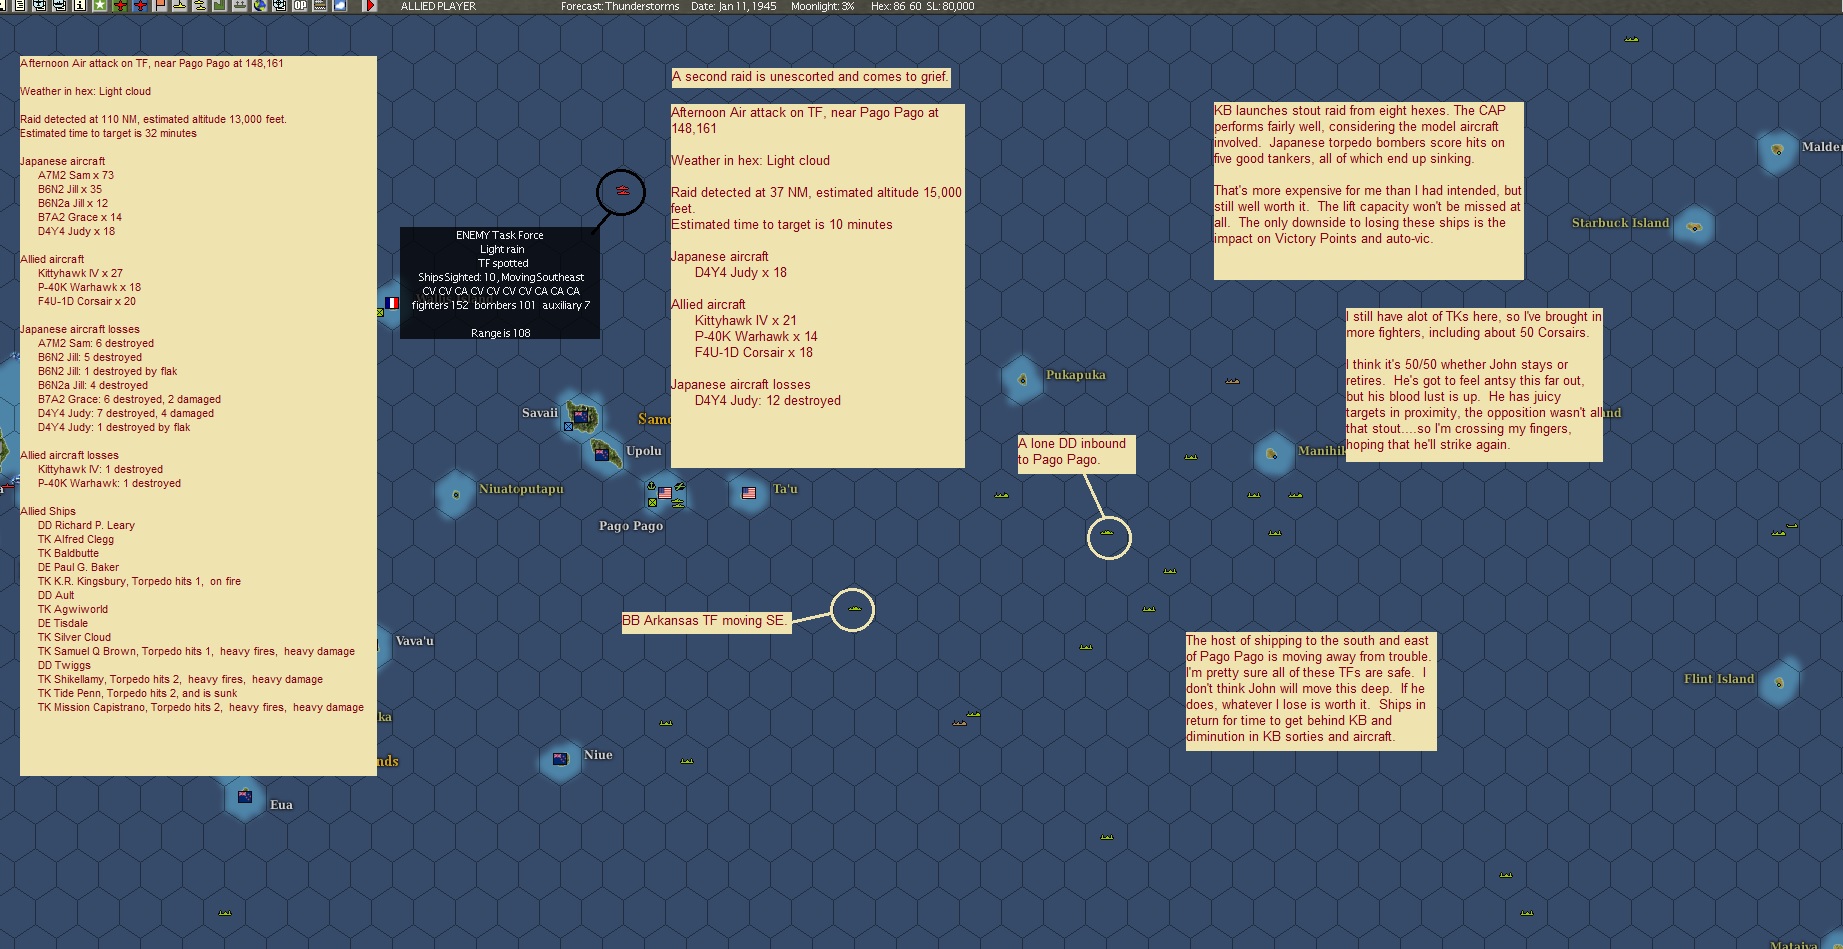Click "TK Tide Penn, Torpedo hits 2" report line

coord(138,693)
